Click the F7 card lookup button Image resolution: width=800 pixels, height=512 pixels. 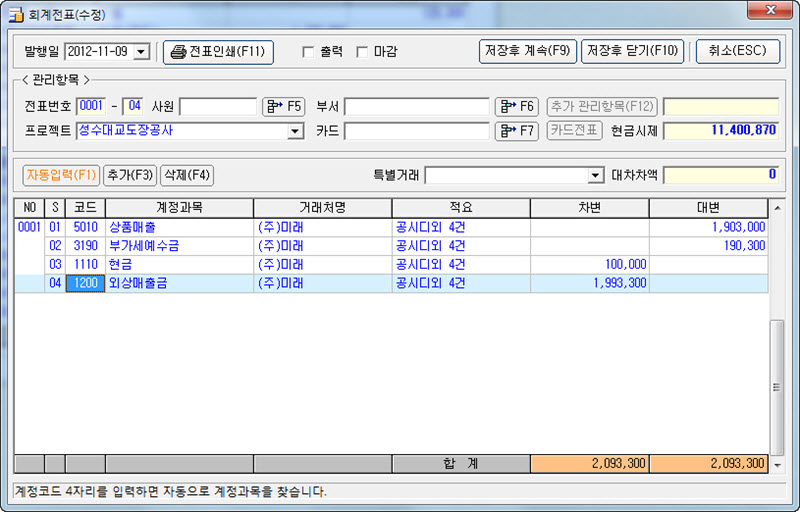(x=516, y=131)
